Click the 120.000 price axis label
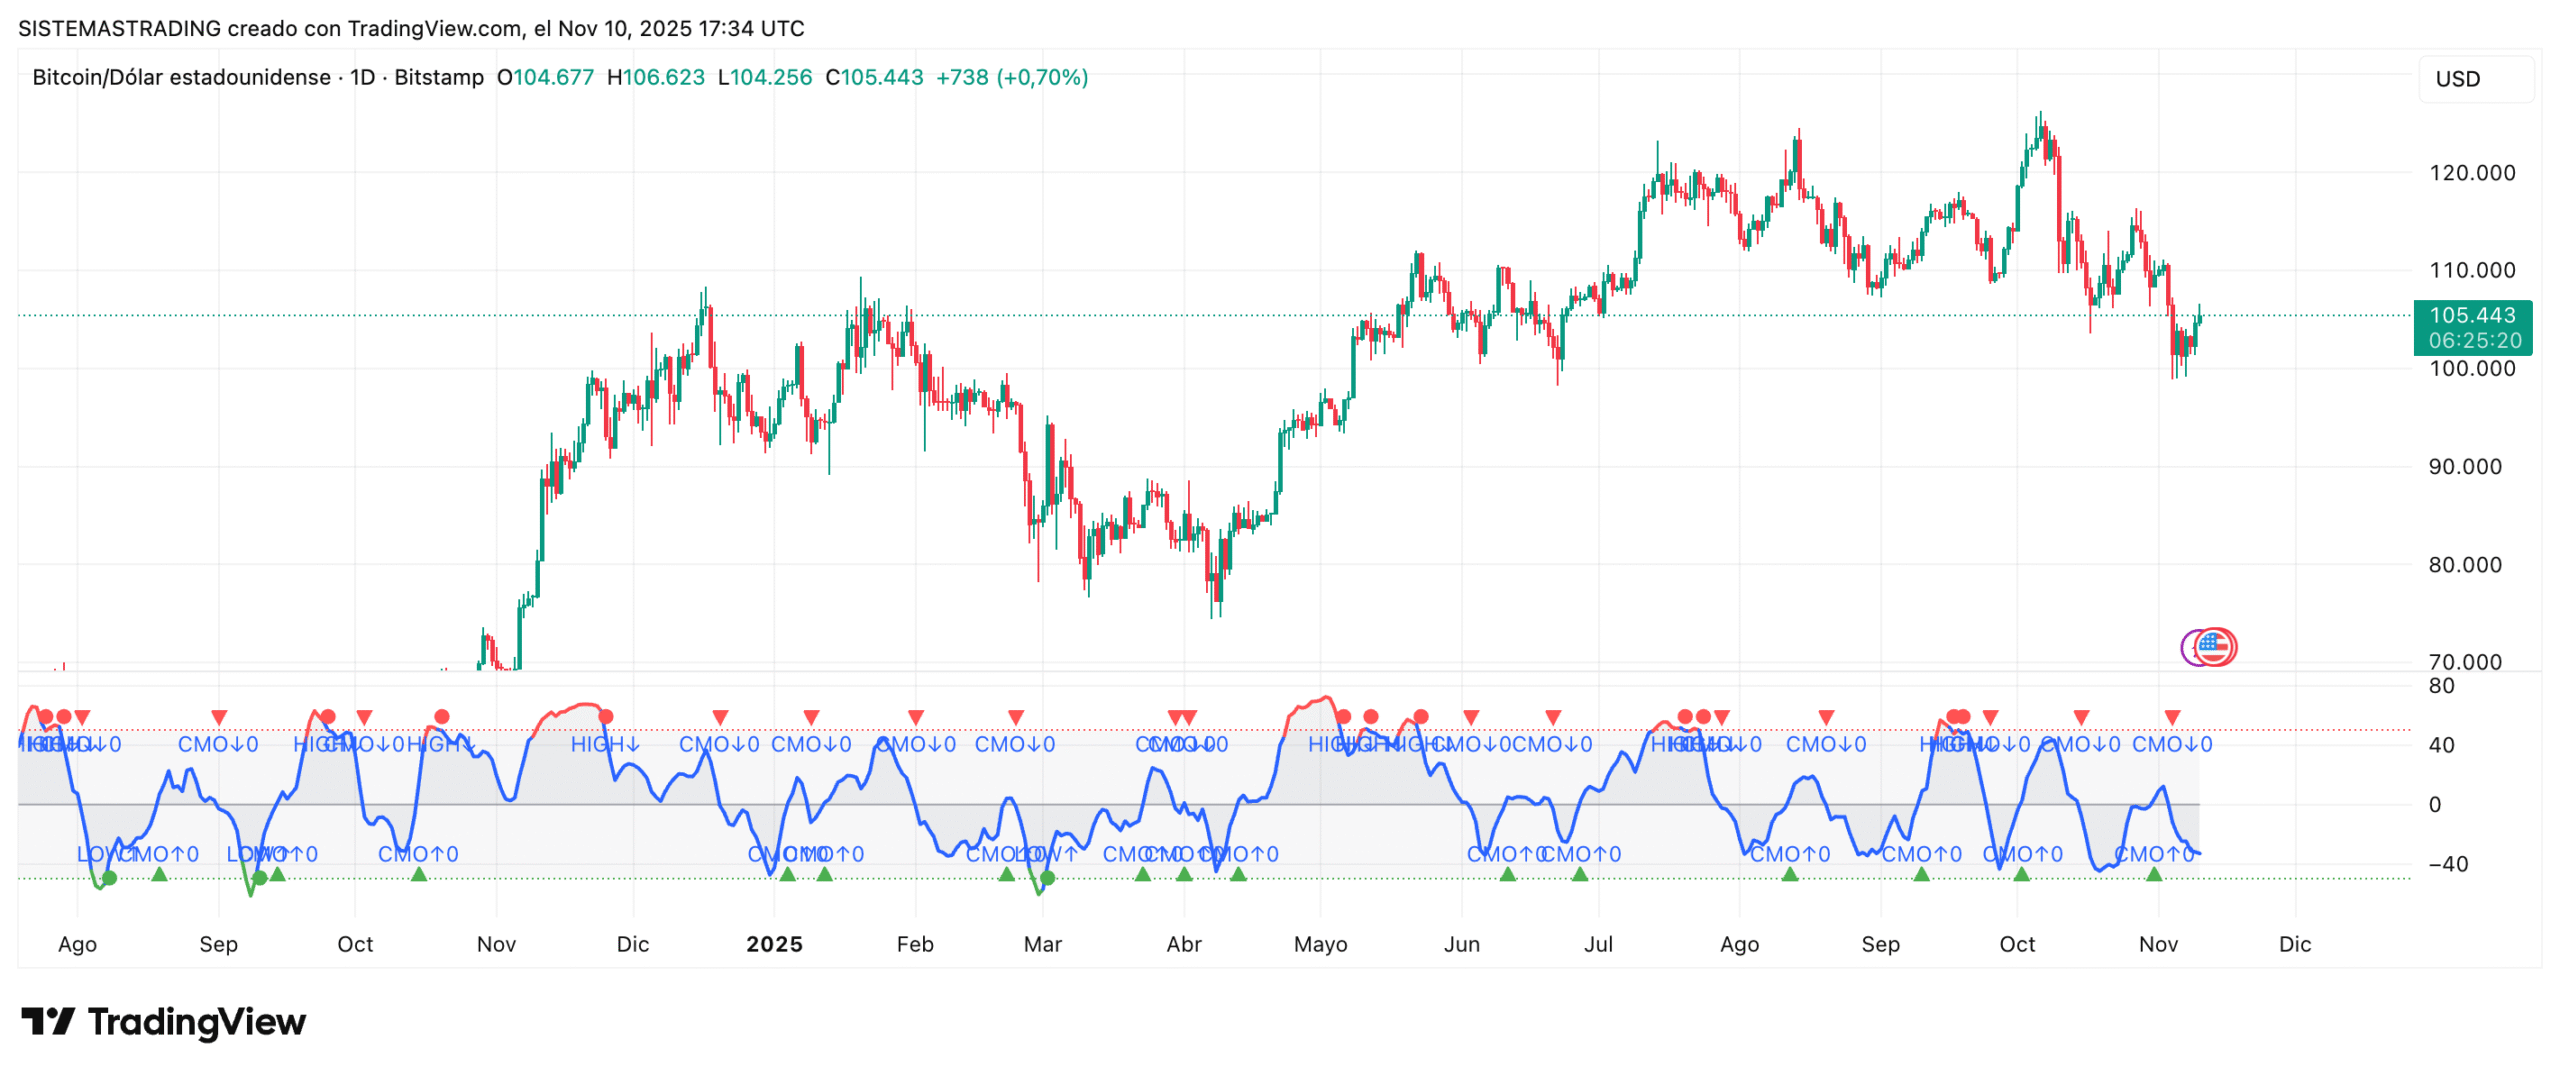This screenshot has width=2560, height=1076. click(2470, 172)
